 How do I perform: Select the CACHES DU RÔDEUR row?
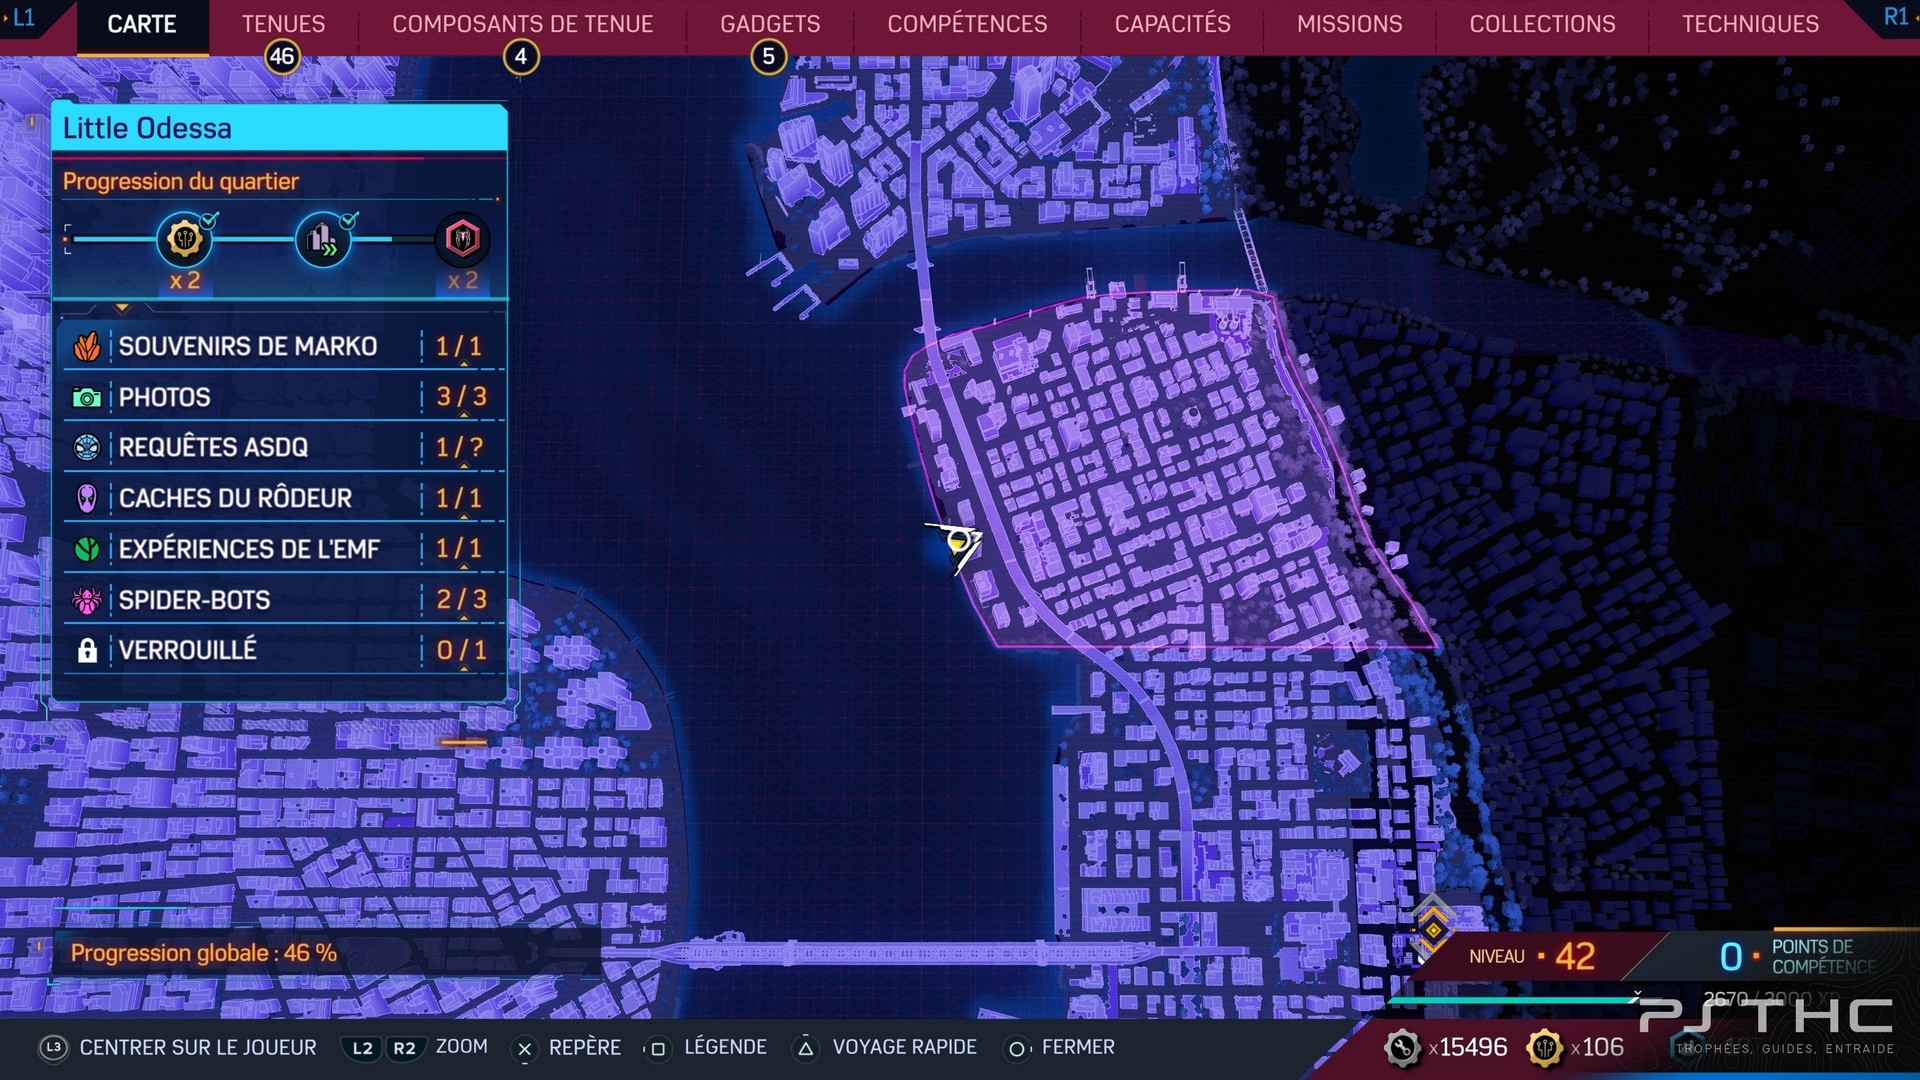click(x=284, y=498)
